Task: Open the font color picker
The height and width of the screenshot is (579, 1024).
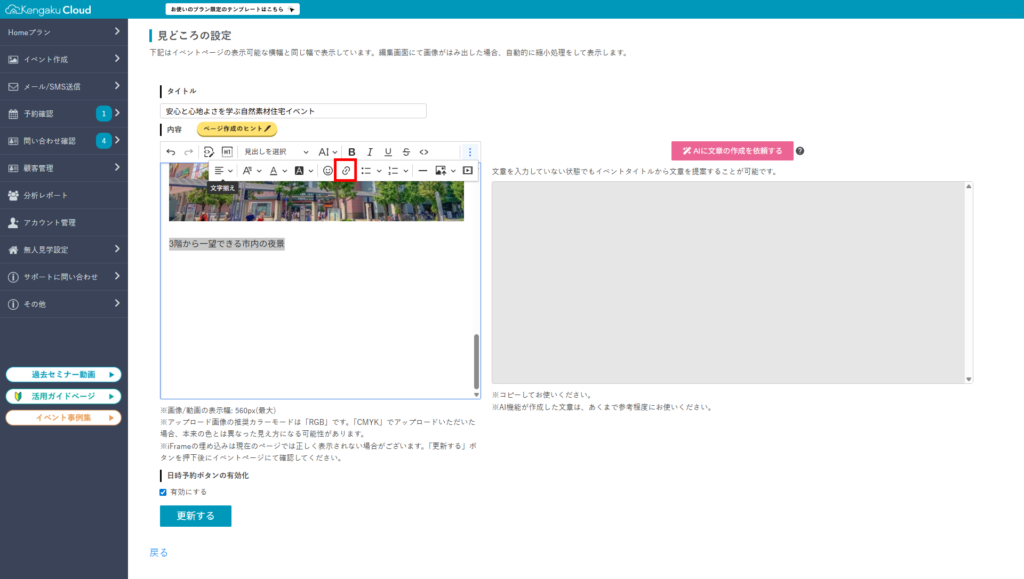Action: pos(276,171)
